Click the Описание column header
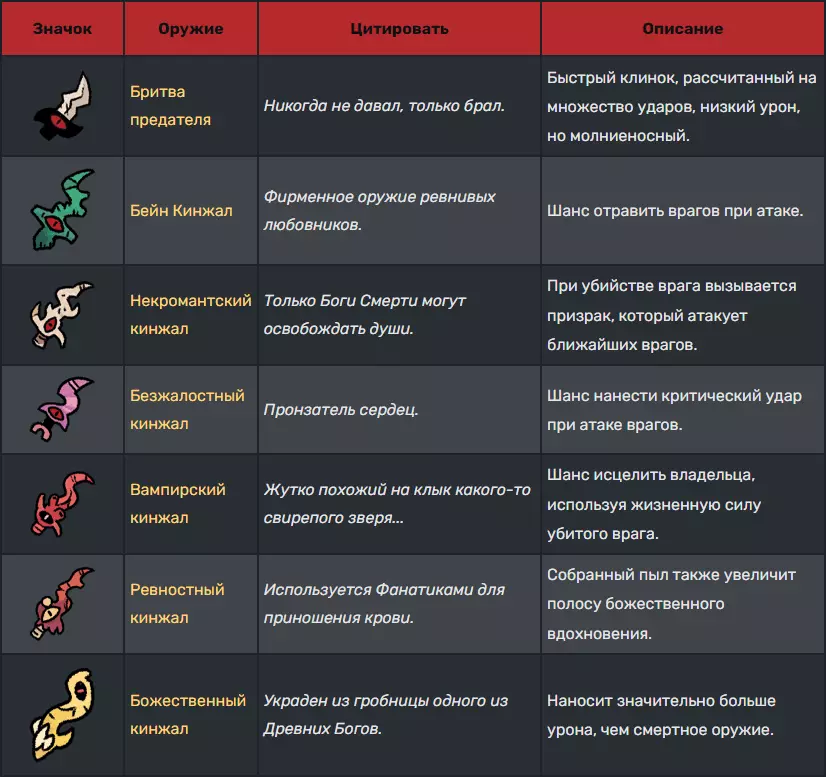Viewport: 826px width, 777px height. coord(682,29)
